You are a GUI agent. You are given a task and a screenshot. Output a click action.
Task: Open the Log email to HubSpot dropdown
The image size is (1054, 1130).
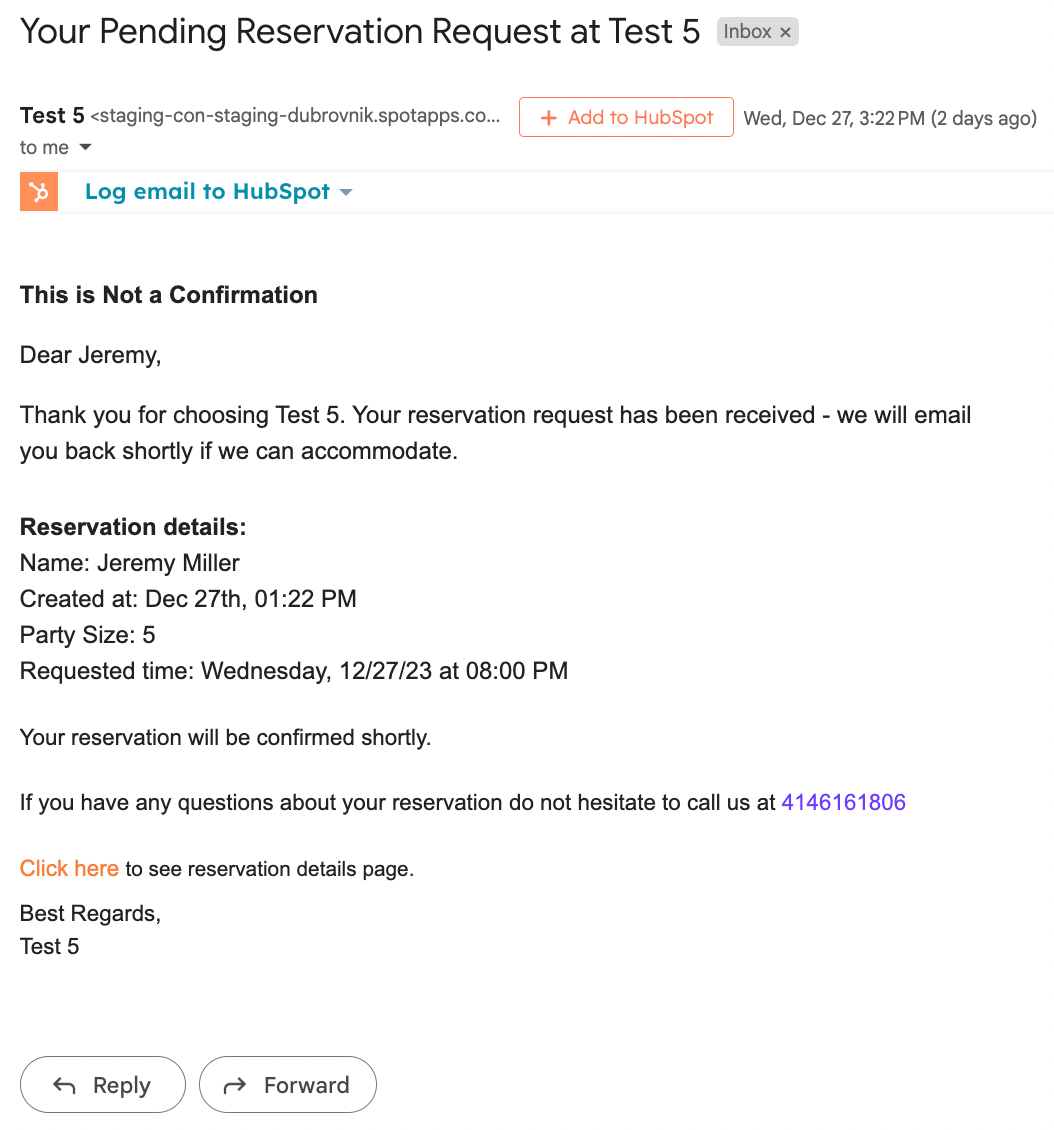tap(346, 191)
